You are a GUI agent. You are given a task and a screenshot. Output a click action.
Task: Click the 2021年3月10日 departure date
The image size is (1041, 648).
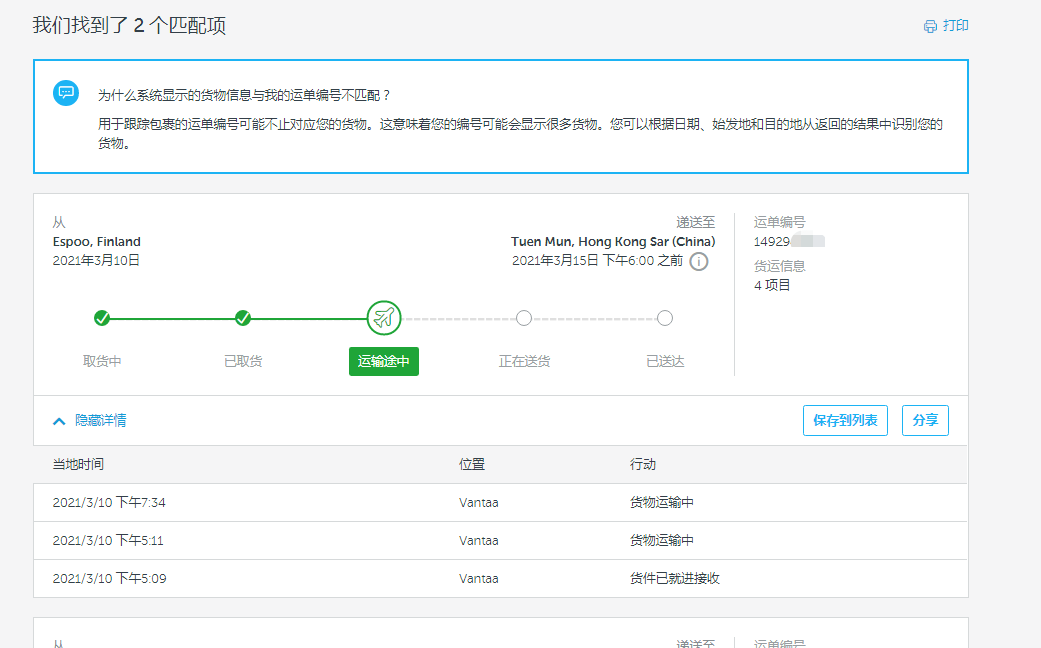[x=96, y=260]
